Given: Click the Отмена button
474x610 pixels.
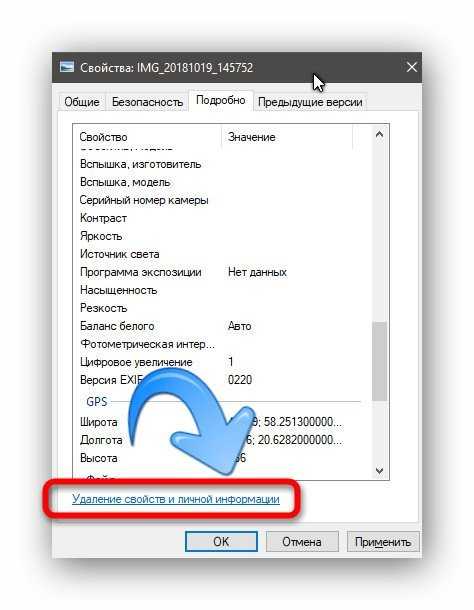Looking at the screenshot, I should [x=302, y=542].
